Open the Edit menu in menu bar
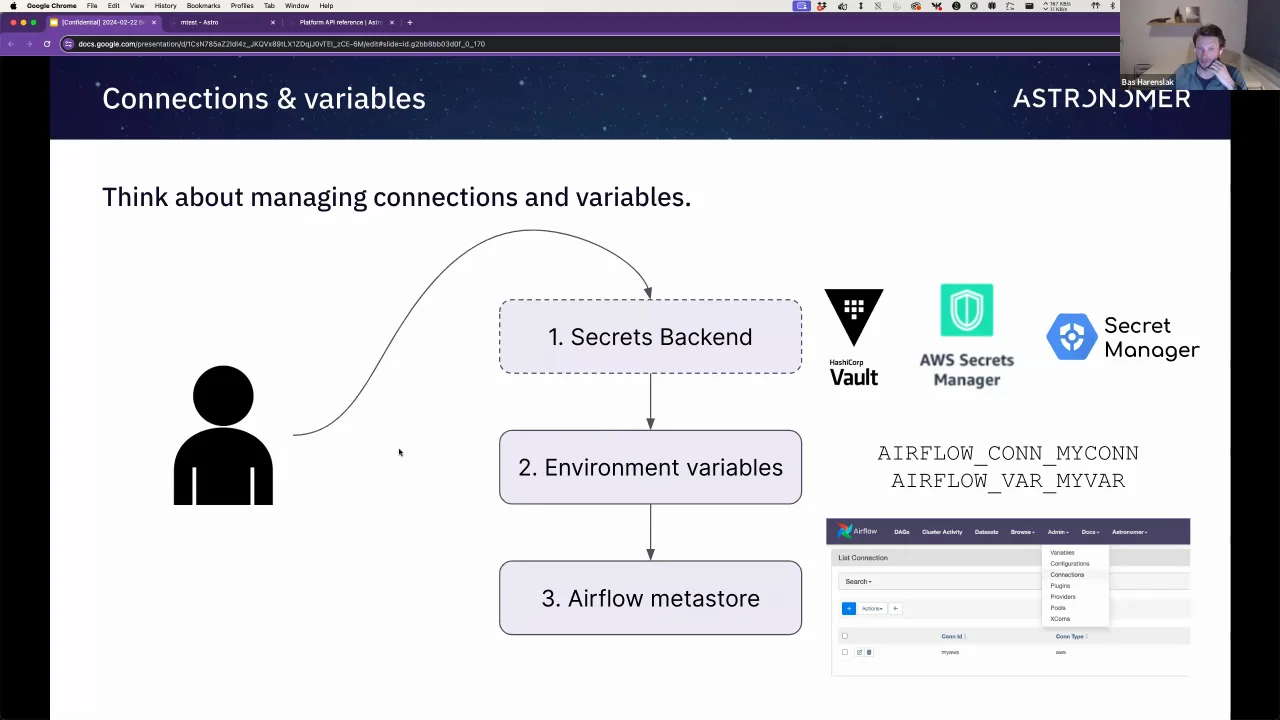 pyautogui.click(x=114, y=6)
